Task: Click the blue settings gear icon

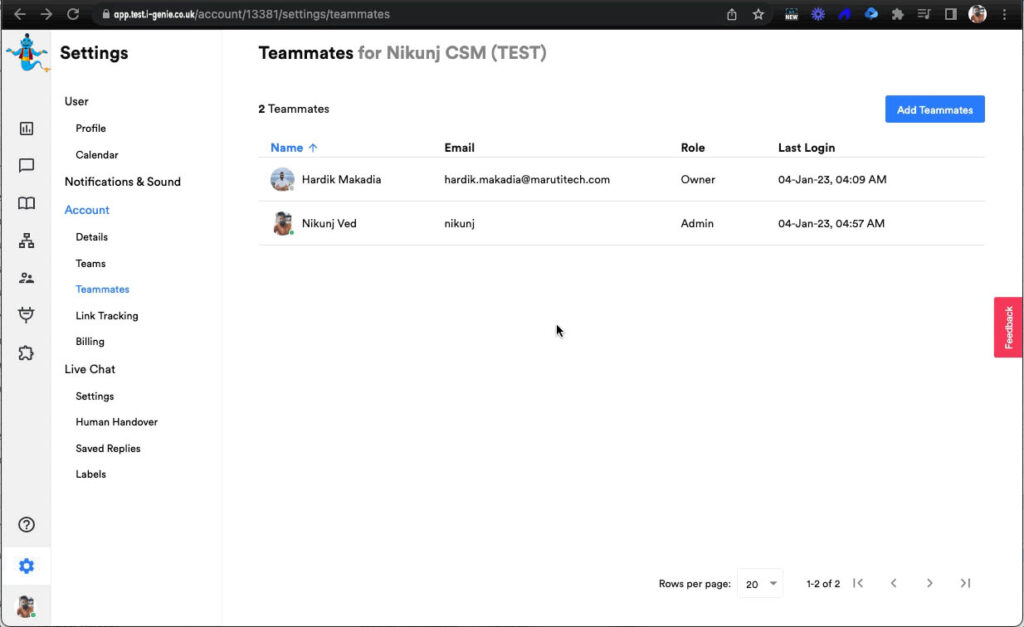Action: click(27, 566)
